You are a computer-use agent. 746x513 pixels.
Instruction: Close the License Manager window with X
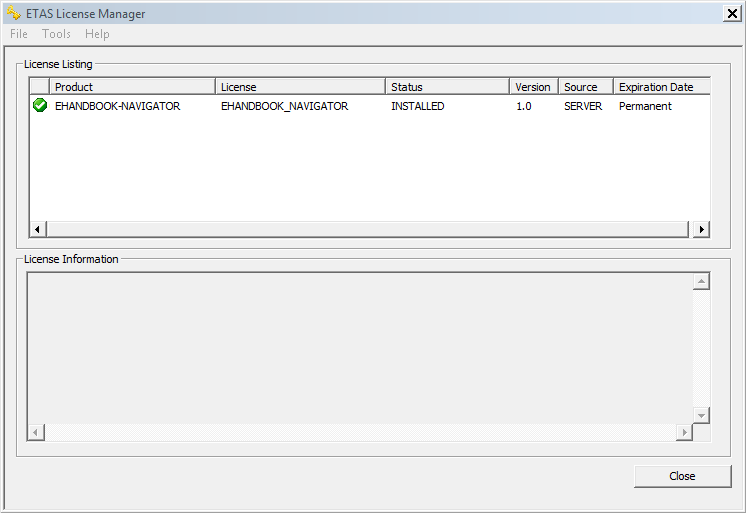[732, 13]
